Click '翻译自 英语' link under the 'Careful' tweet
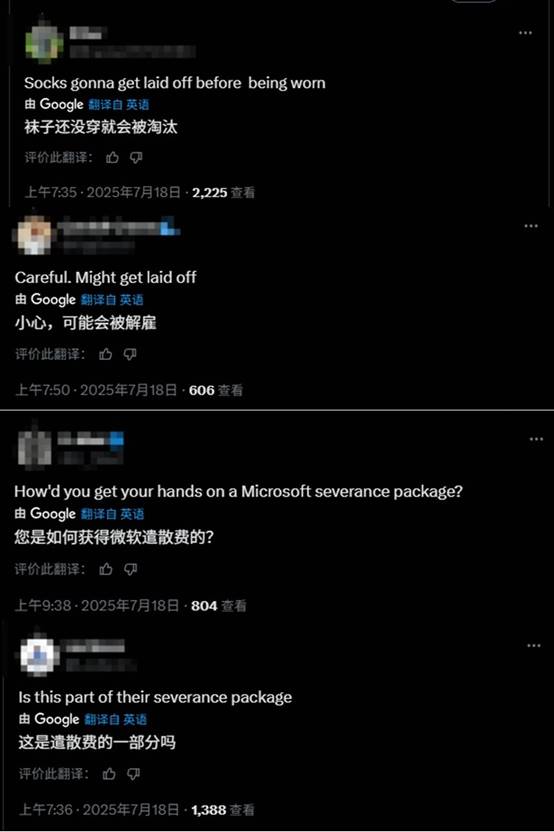Viewport: 554px width, 832px height. pyautogui.click(x=112, y=300)
